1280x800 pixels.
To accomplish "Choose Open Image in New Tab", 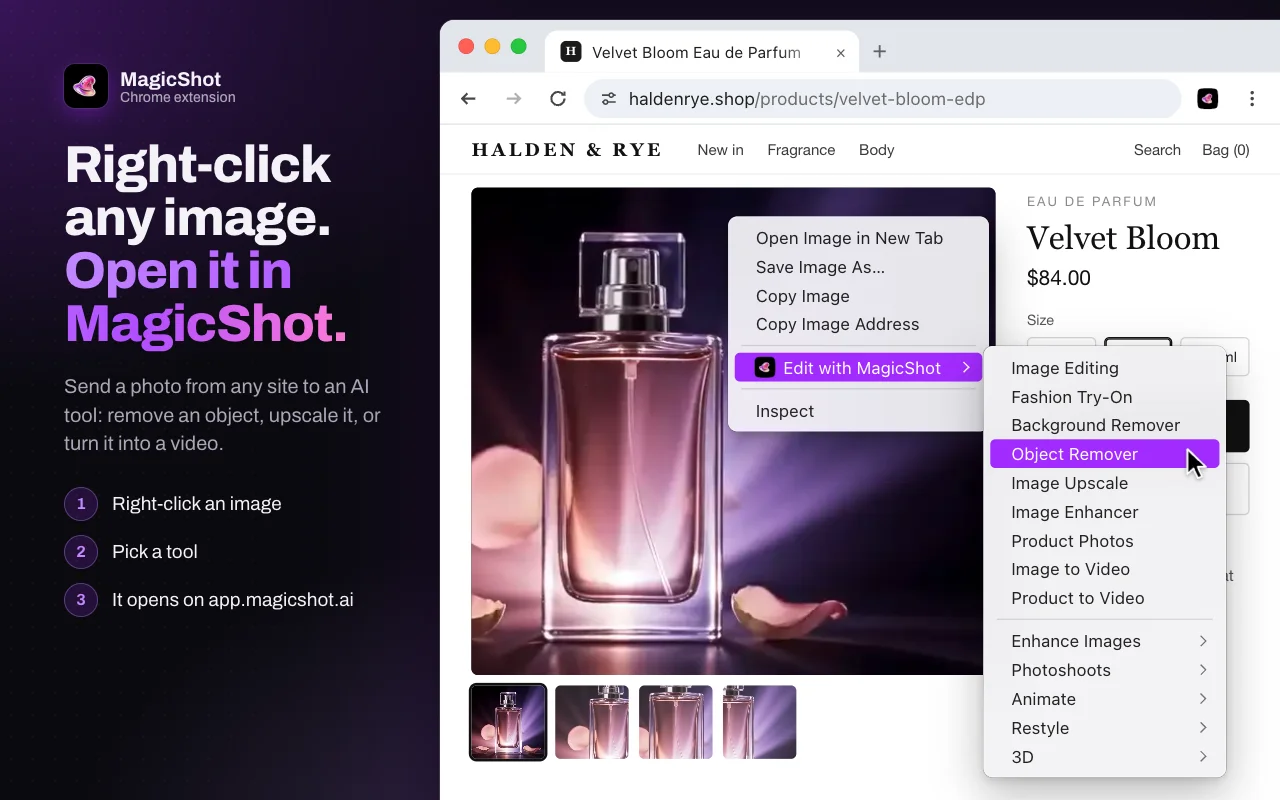I will click(858, 238).
